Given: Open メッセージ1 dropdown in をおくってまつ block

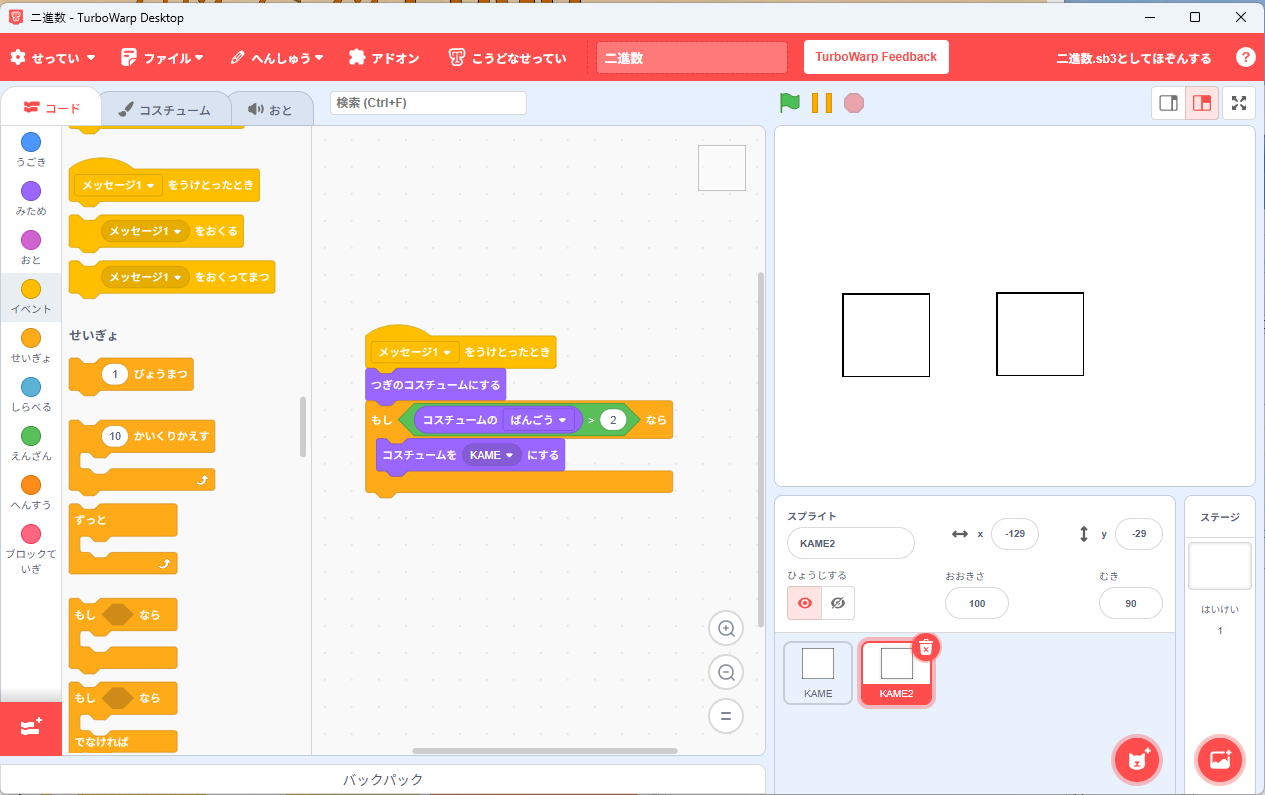Looking at the screenshot, I should point(145,277).
